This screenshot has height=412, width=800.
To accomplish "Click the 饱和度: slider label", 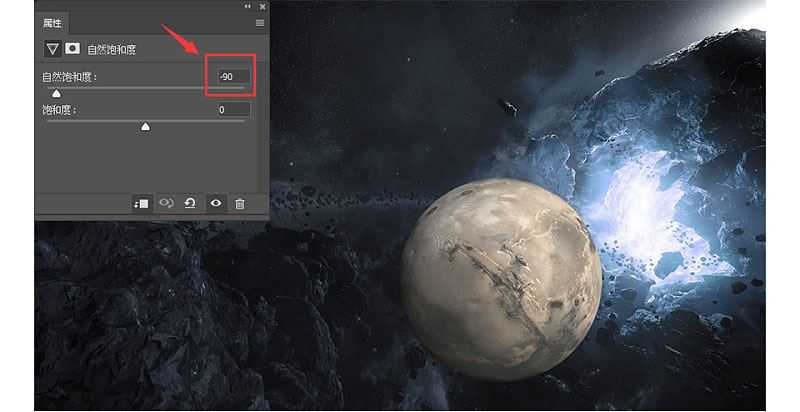I will (x=59, y=110).
